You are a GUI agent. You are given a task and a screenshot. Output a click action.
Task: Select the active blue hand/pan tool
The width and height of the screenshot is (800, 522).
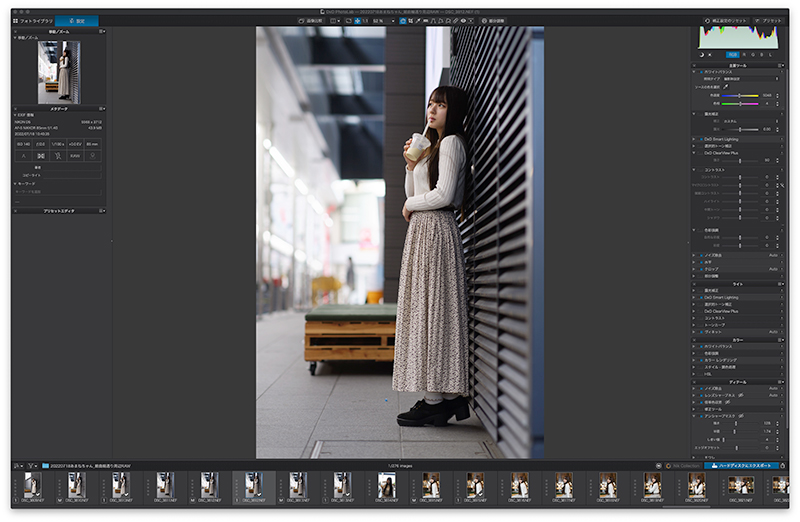point(403,21)
